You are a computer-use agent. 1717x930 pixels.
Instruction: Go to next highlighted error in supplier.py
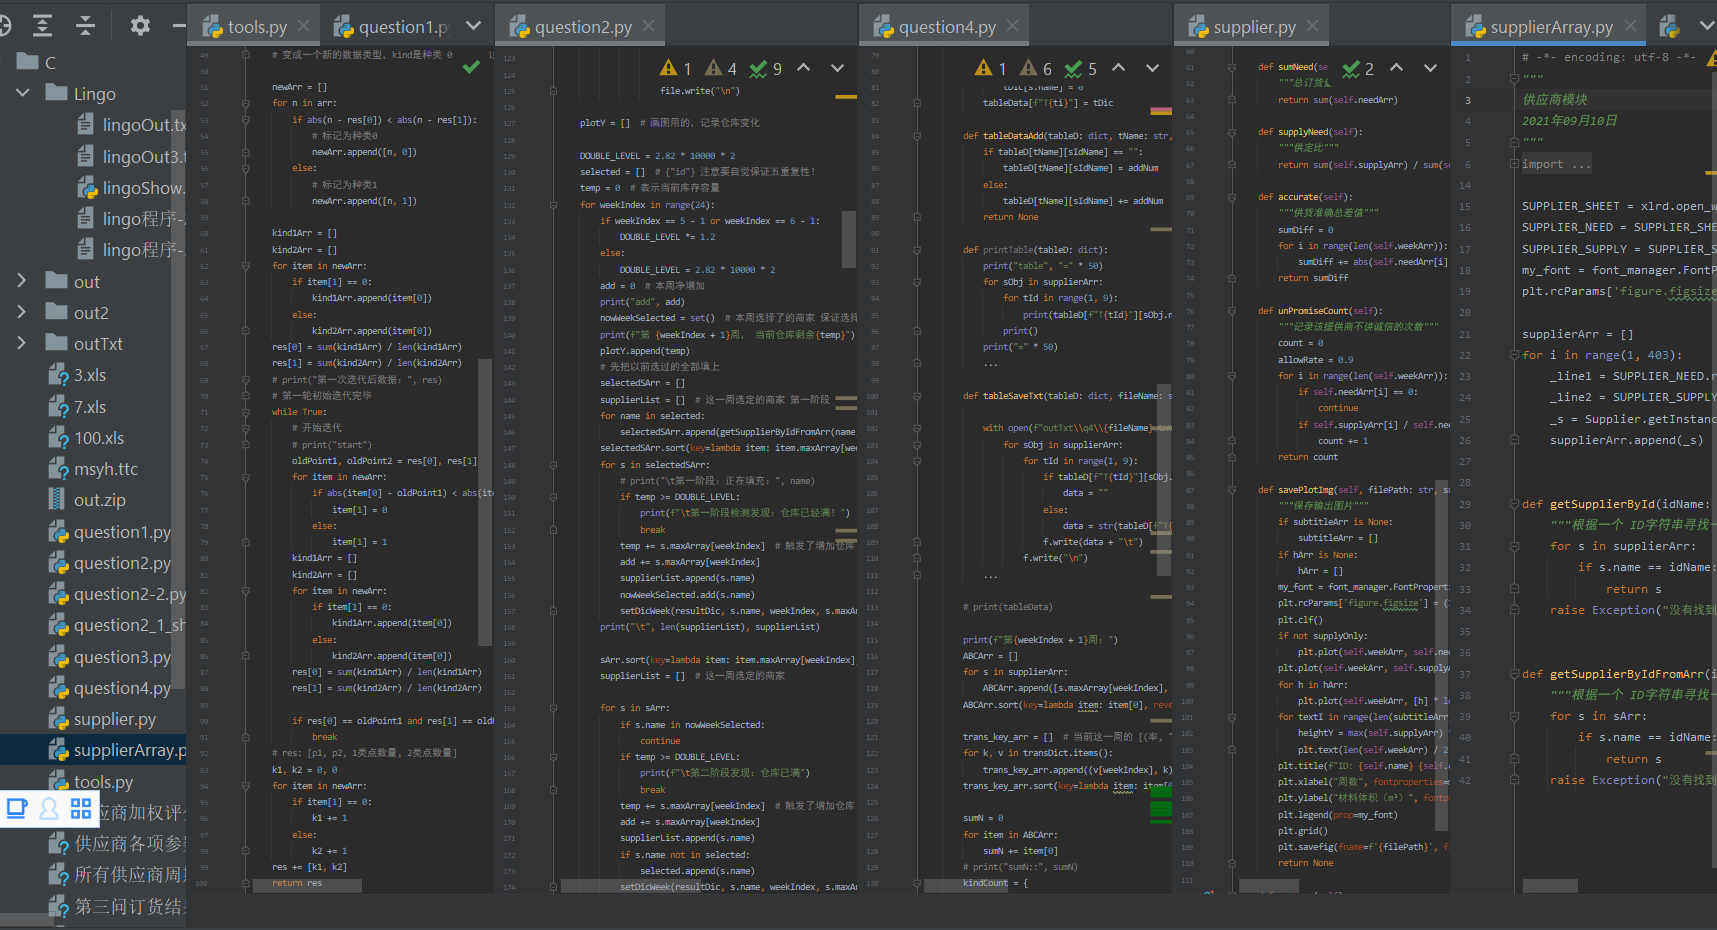click(1431, 68)
